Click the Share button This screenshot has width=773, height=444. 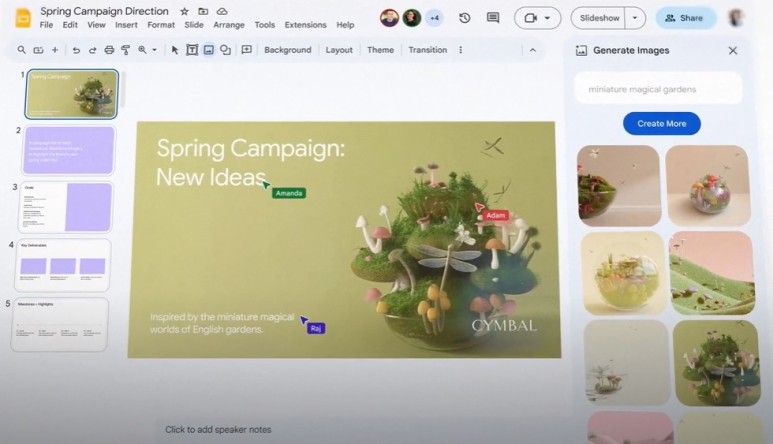(685, 18)
